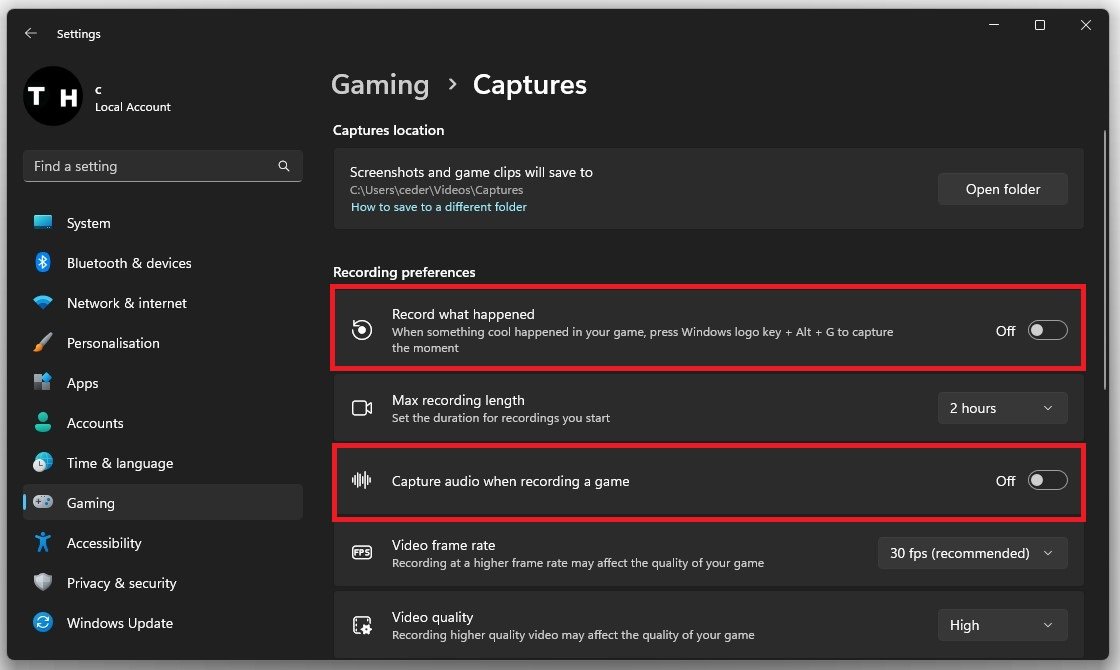Viewport: 1120px width, 670px height.
Task: Expand the Max recording length dropdown
Action: pyautogui.click(x=1002, y=408)
